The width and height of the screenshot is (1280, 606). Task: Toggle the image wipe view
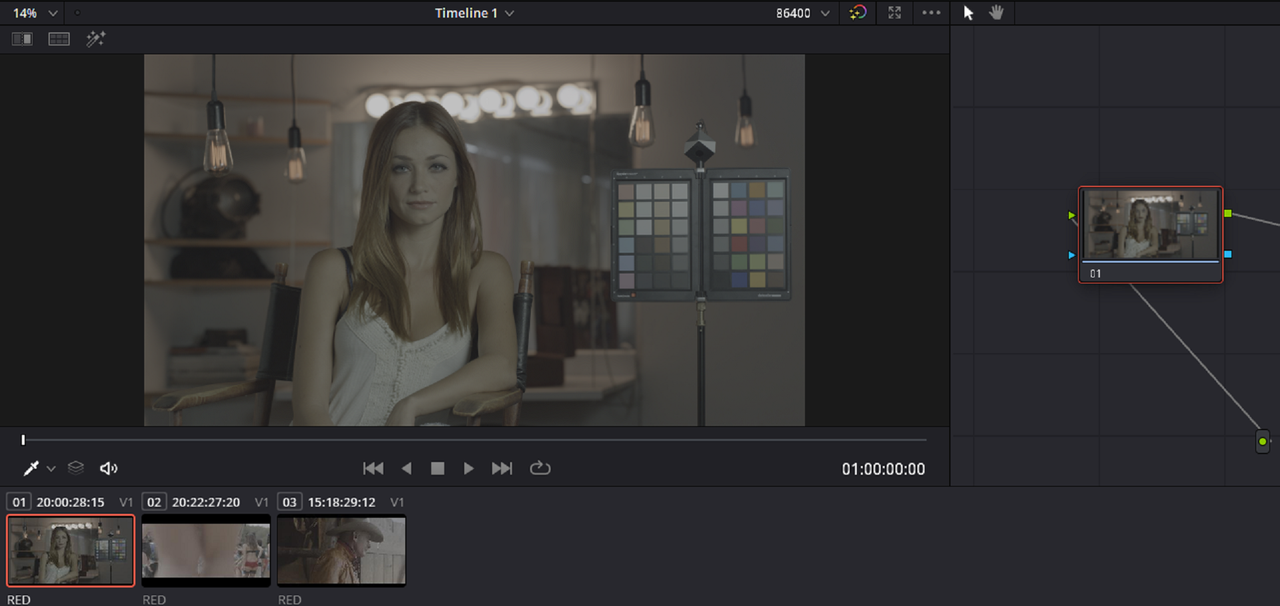[22, 39]
